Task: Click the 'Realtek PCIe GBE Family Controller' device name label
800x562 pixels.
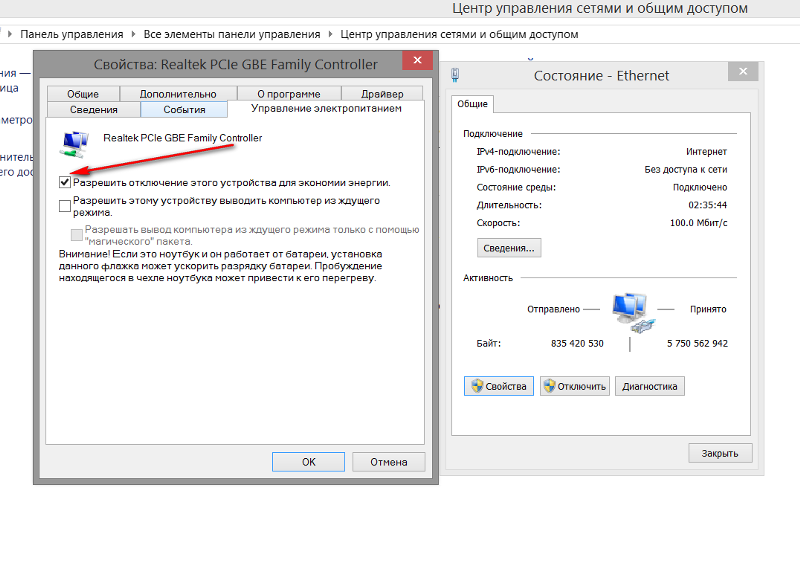Action: tap(183, 138)
